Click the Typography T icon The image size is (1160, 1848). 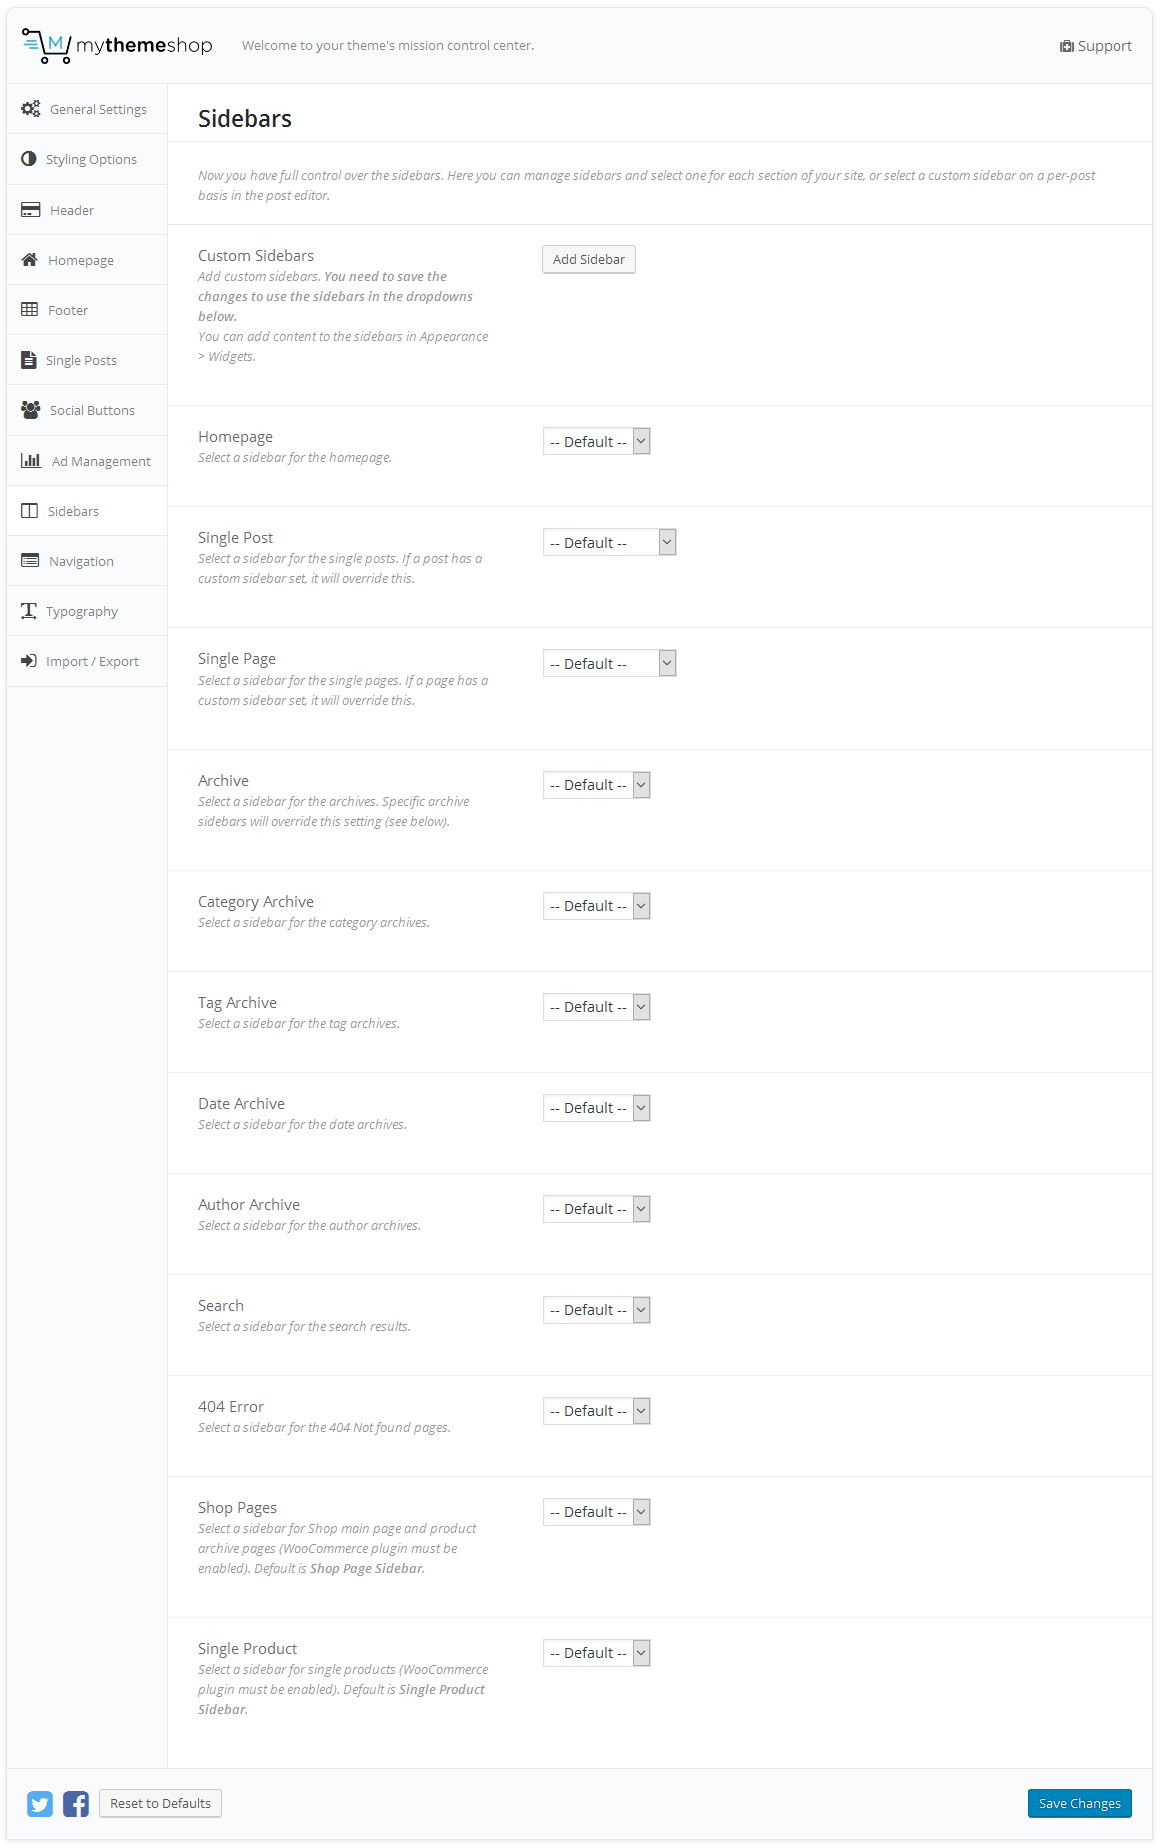click(x=29, y=611)
